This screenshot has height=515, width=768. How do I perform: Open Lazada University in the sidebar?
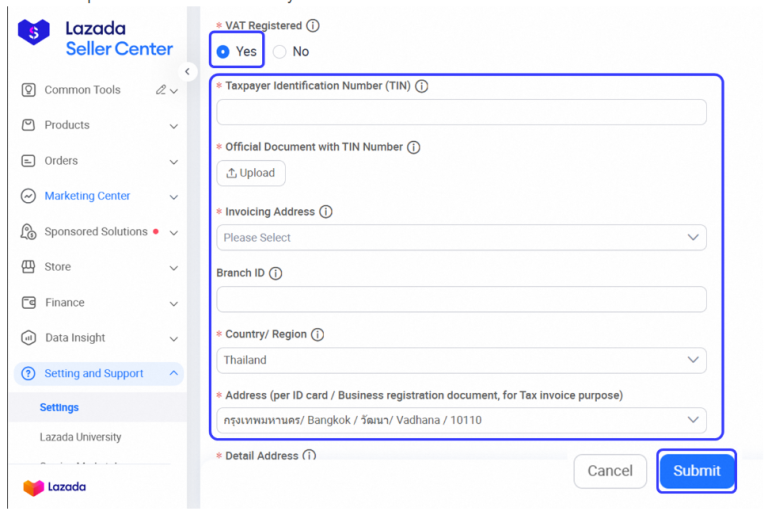tap(80, 437)
